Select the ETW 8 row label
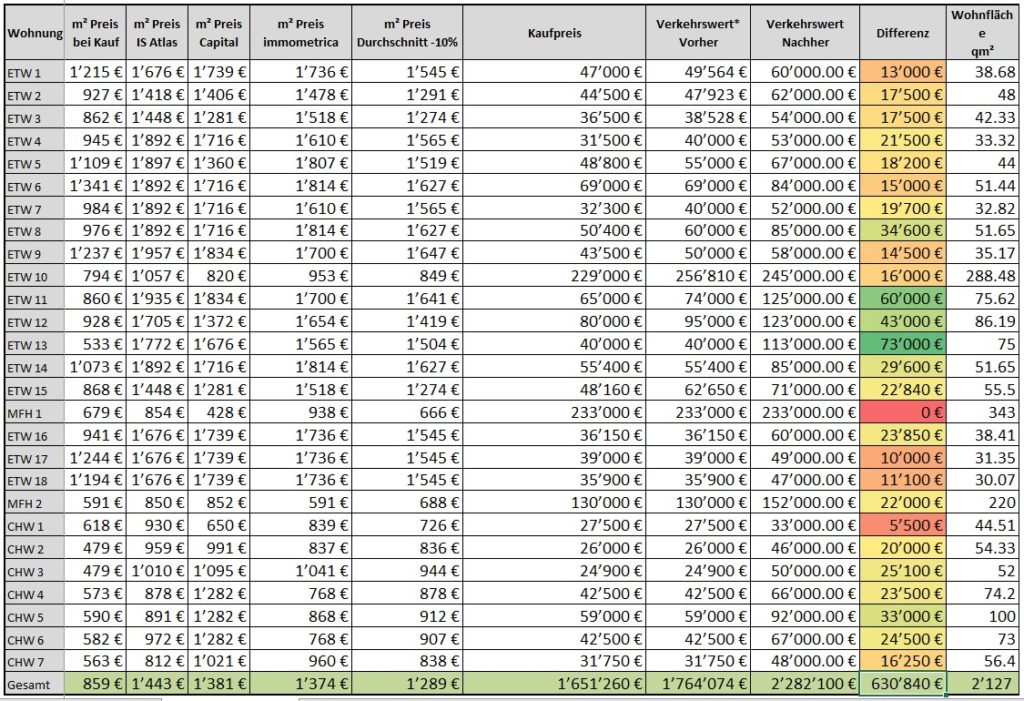Viewport: 1024px width, 701px height. (x=34, y=231)
